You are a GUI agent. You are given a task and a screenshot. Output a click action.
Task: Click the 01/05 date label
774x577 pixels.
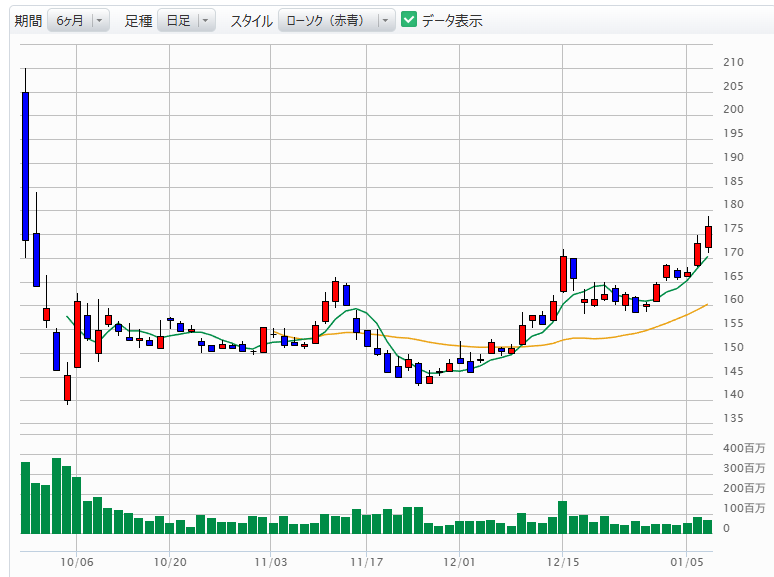688,563
